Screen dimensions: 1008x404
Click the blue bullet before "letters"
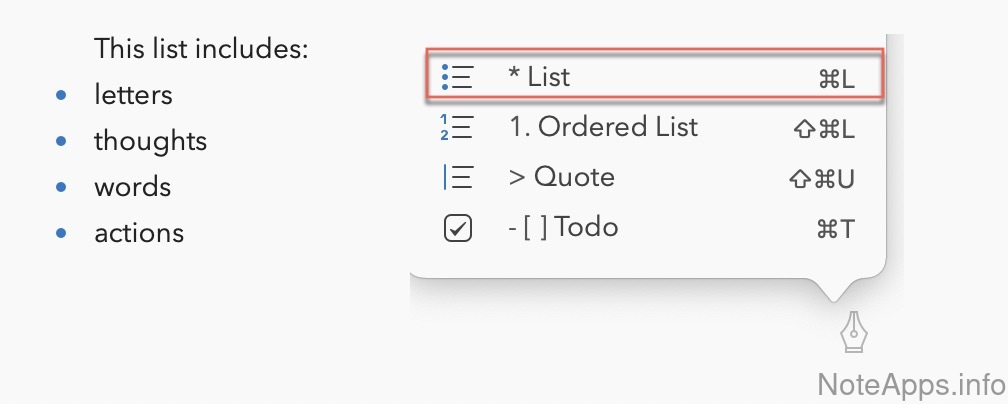coord(62,95)
